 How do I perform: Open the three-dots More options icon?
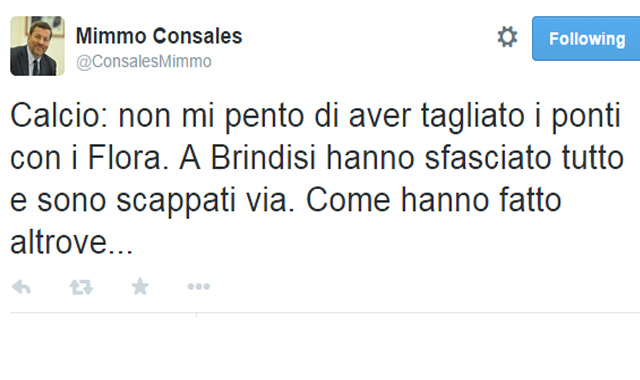pos(199,287)
